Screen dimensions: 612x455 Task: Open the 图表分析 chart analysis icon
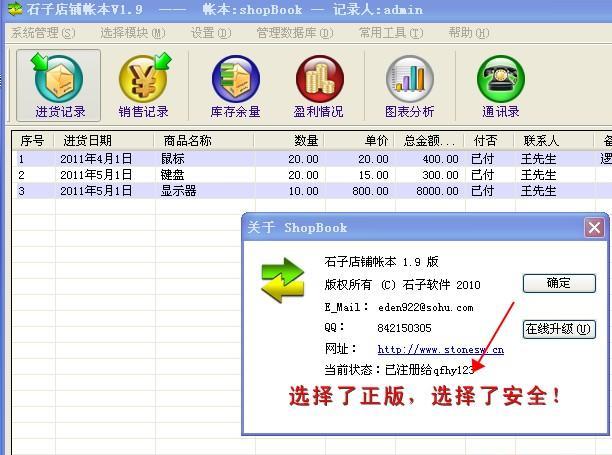coord(409,85)
